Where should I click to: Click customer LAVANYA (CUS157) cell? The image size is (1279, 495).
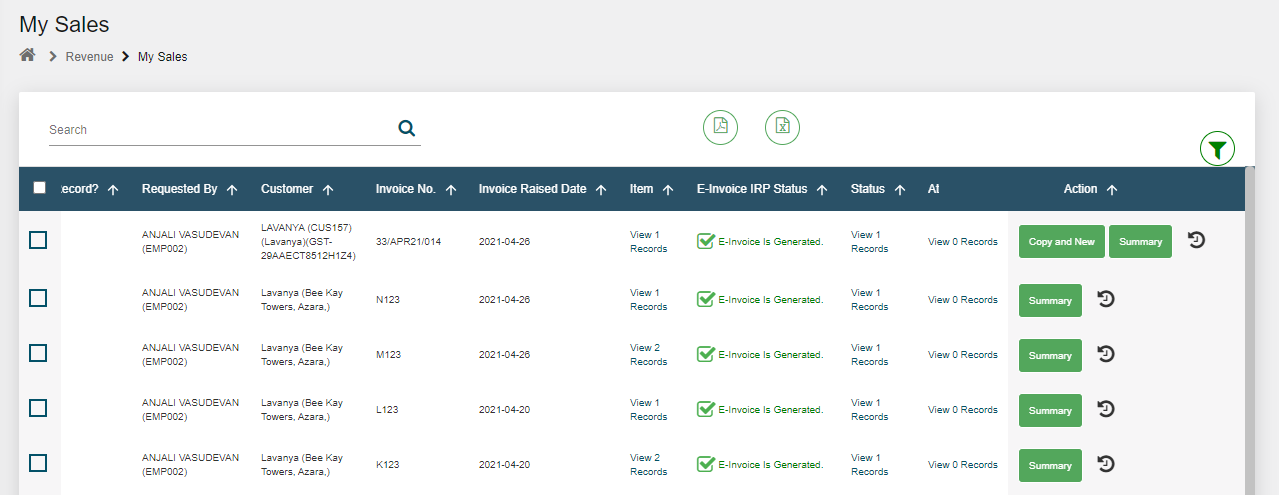(309, 242)
